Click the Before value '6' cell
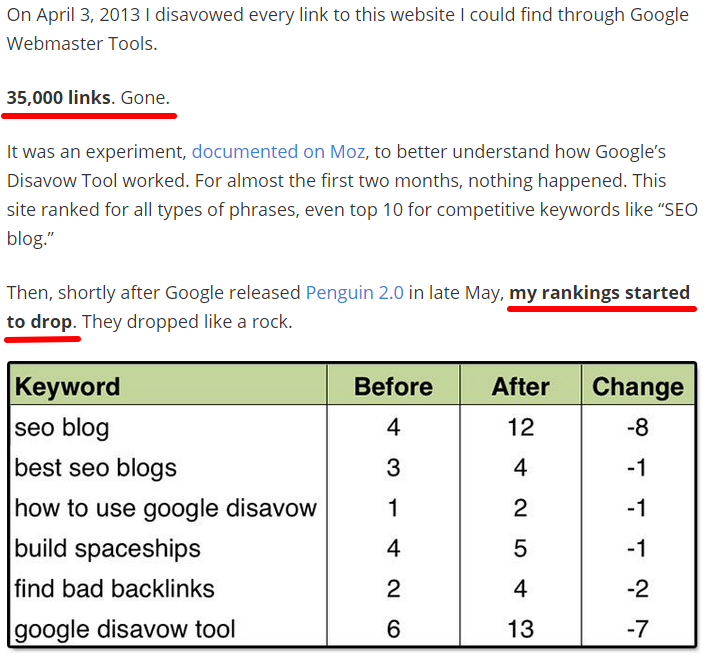 393,629
